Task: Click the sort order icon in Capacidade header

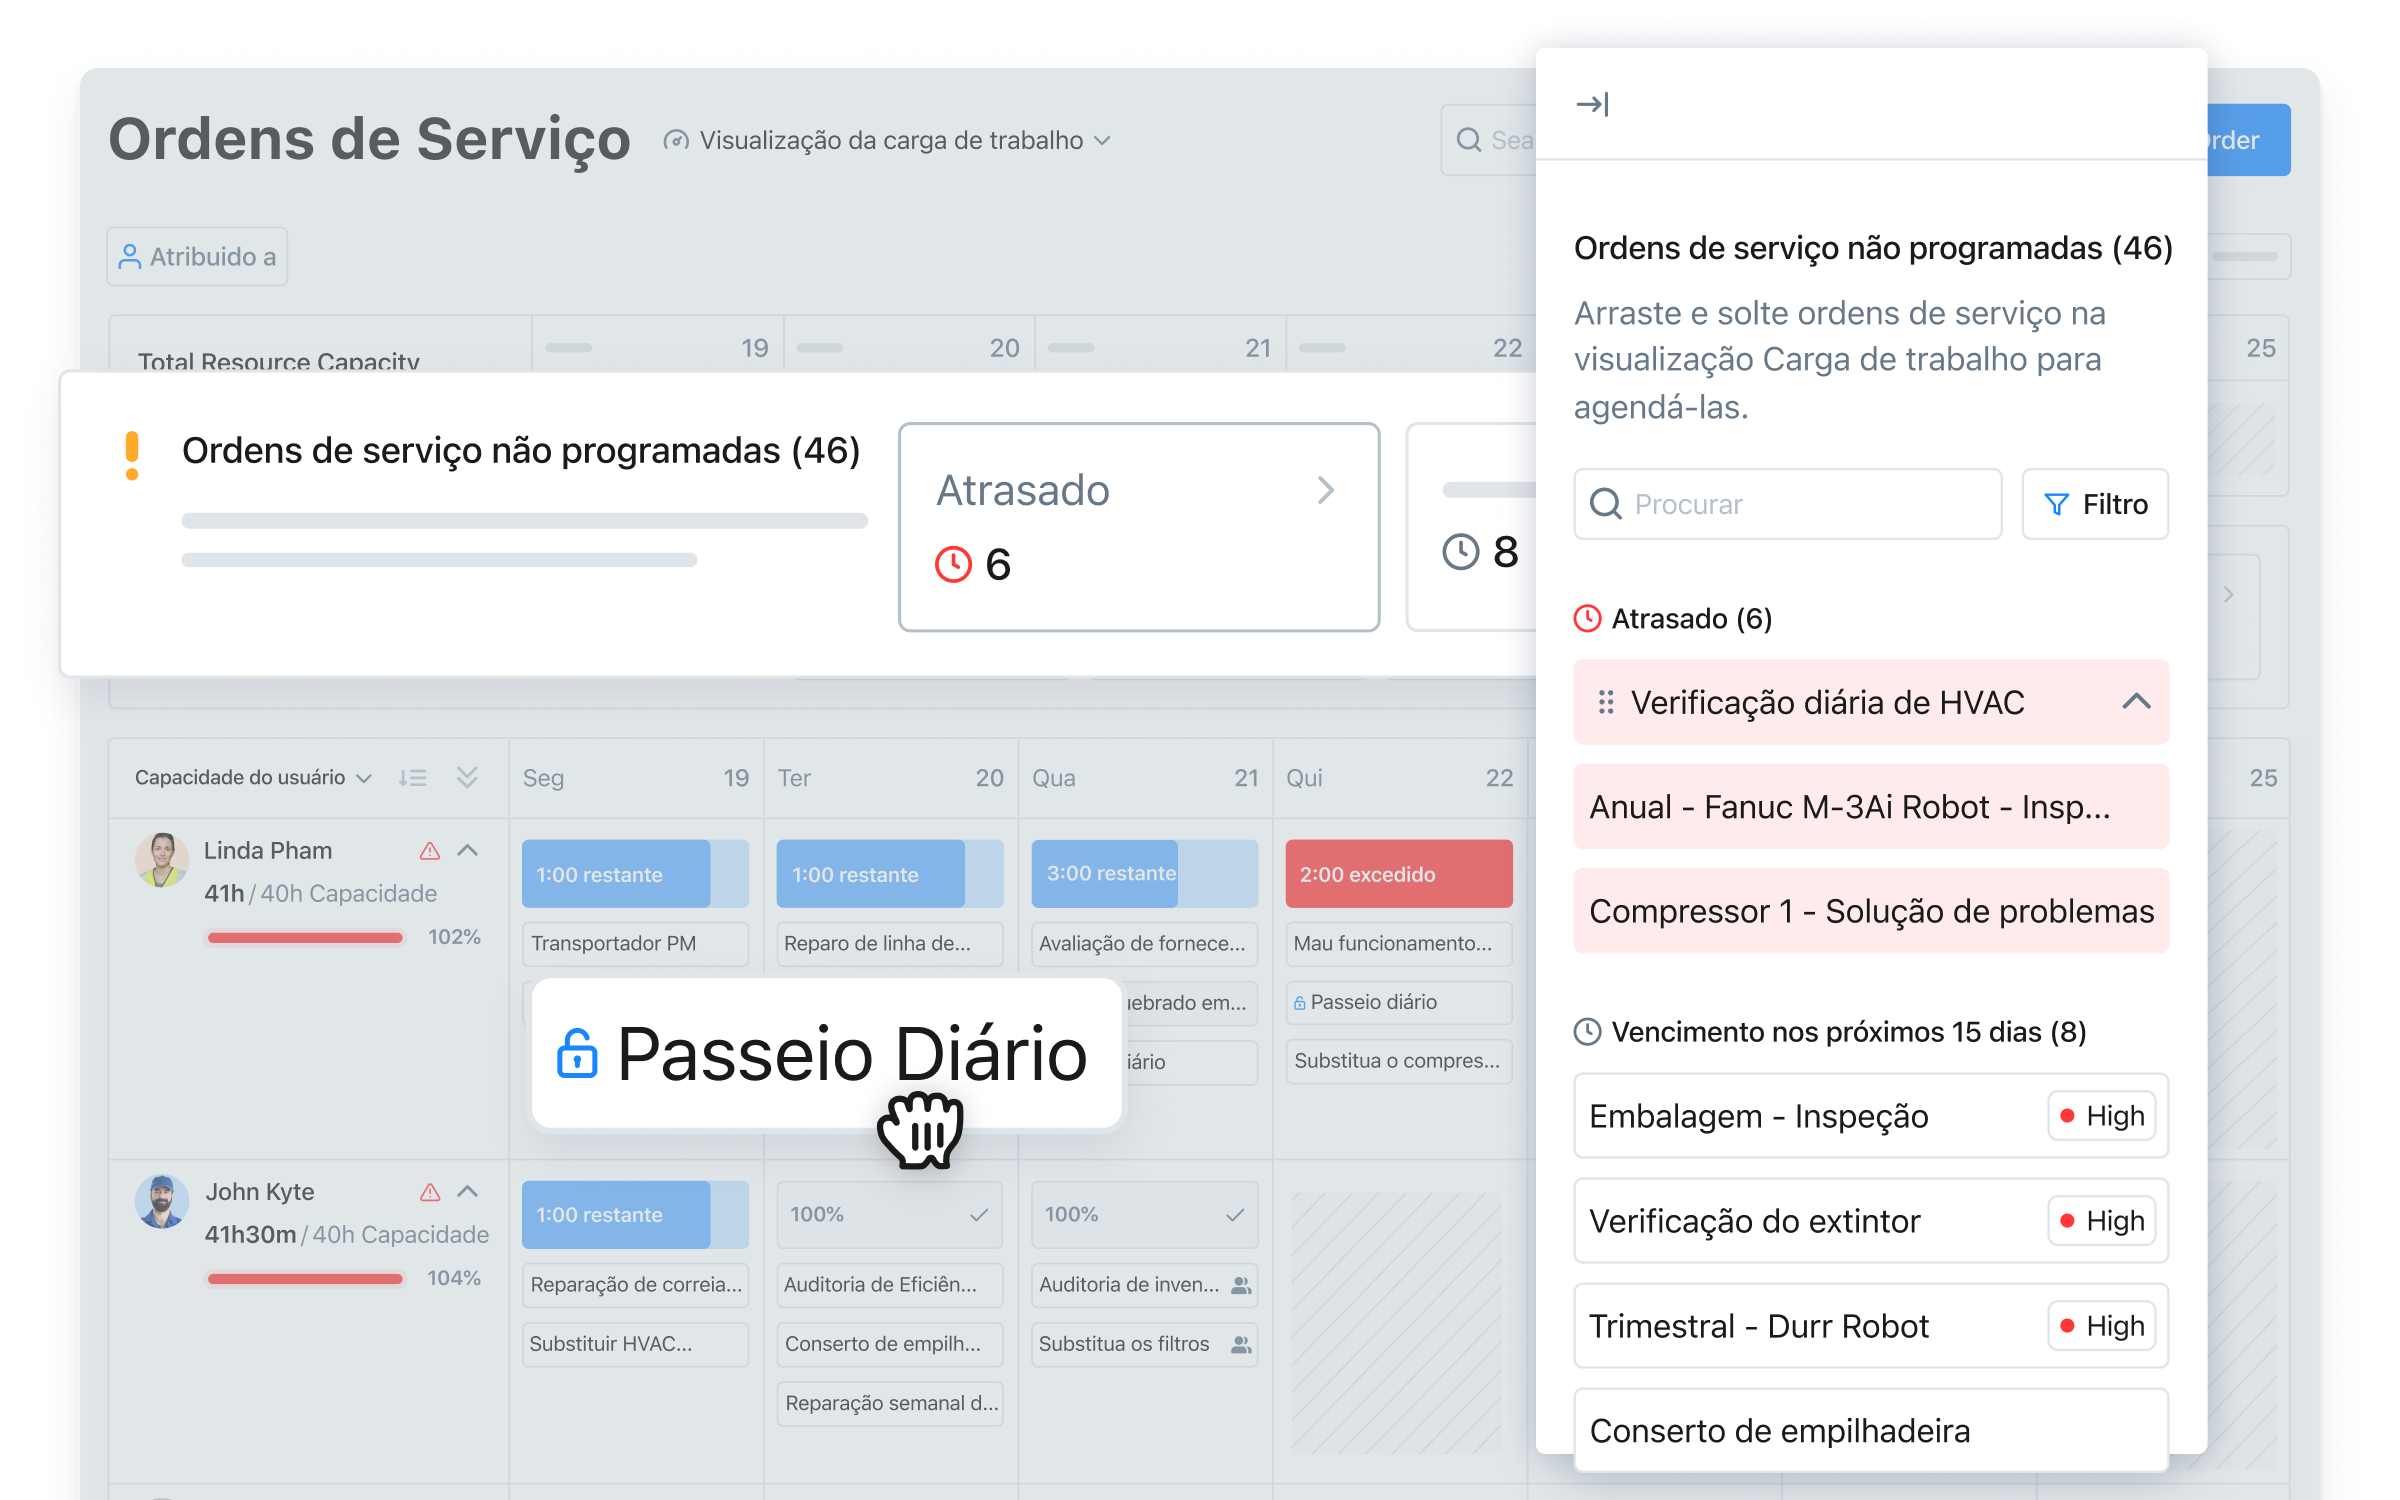Action: click(x=412, y=778)
